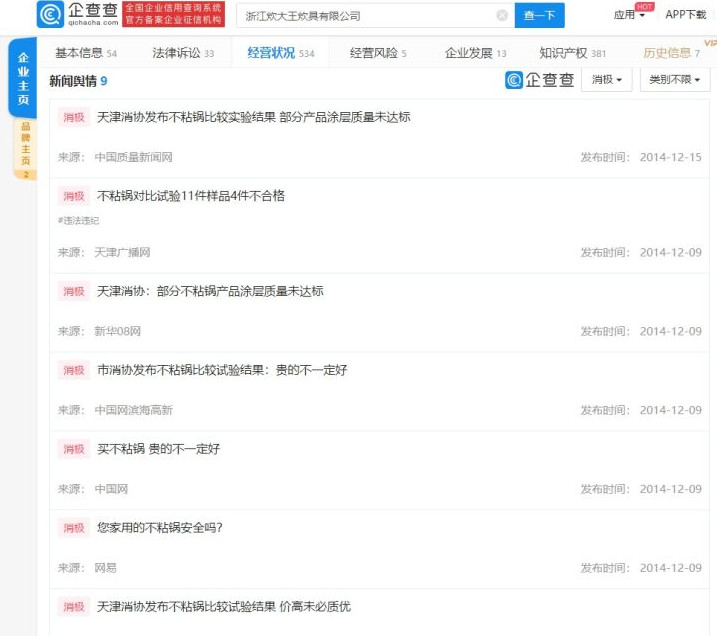The image size is (717, 636).
Task: Open news 天津消协发布不粘锅比较试验结果 价高未必质优
Action: tap(224, 607)
